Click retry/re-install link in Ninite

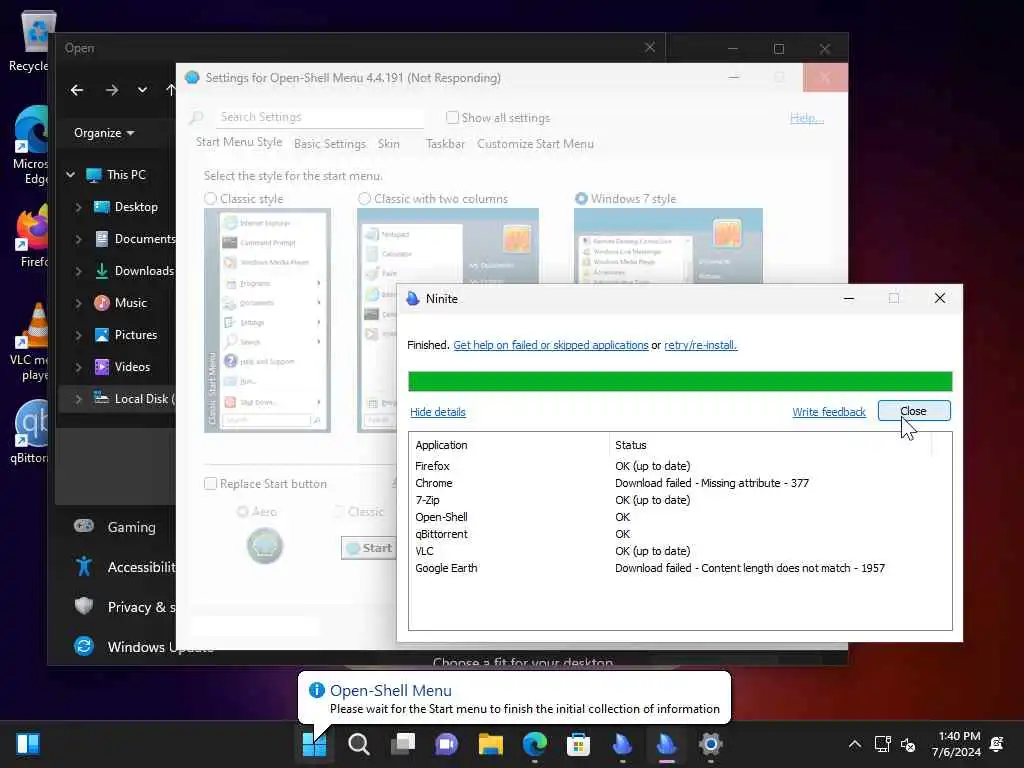coord(701,345)
